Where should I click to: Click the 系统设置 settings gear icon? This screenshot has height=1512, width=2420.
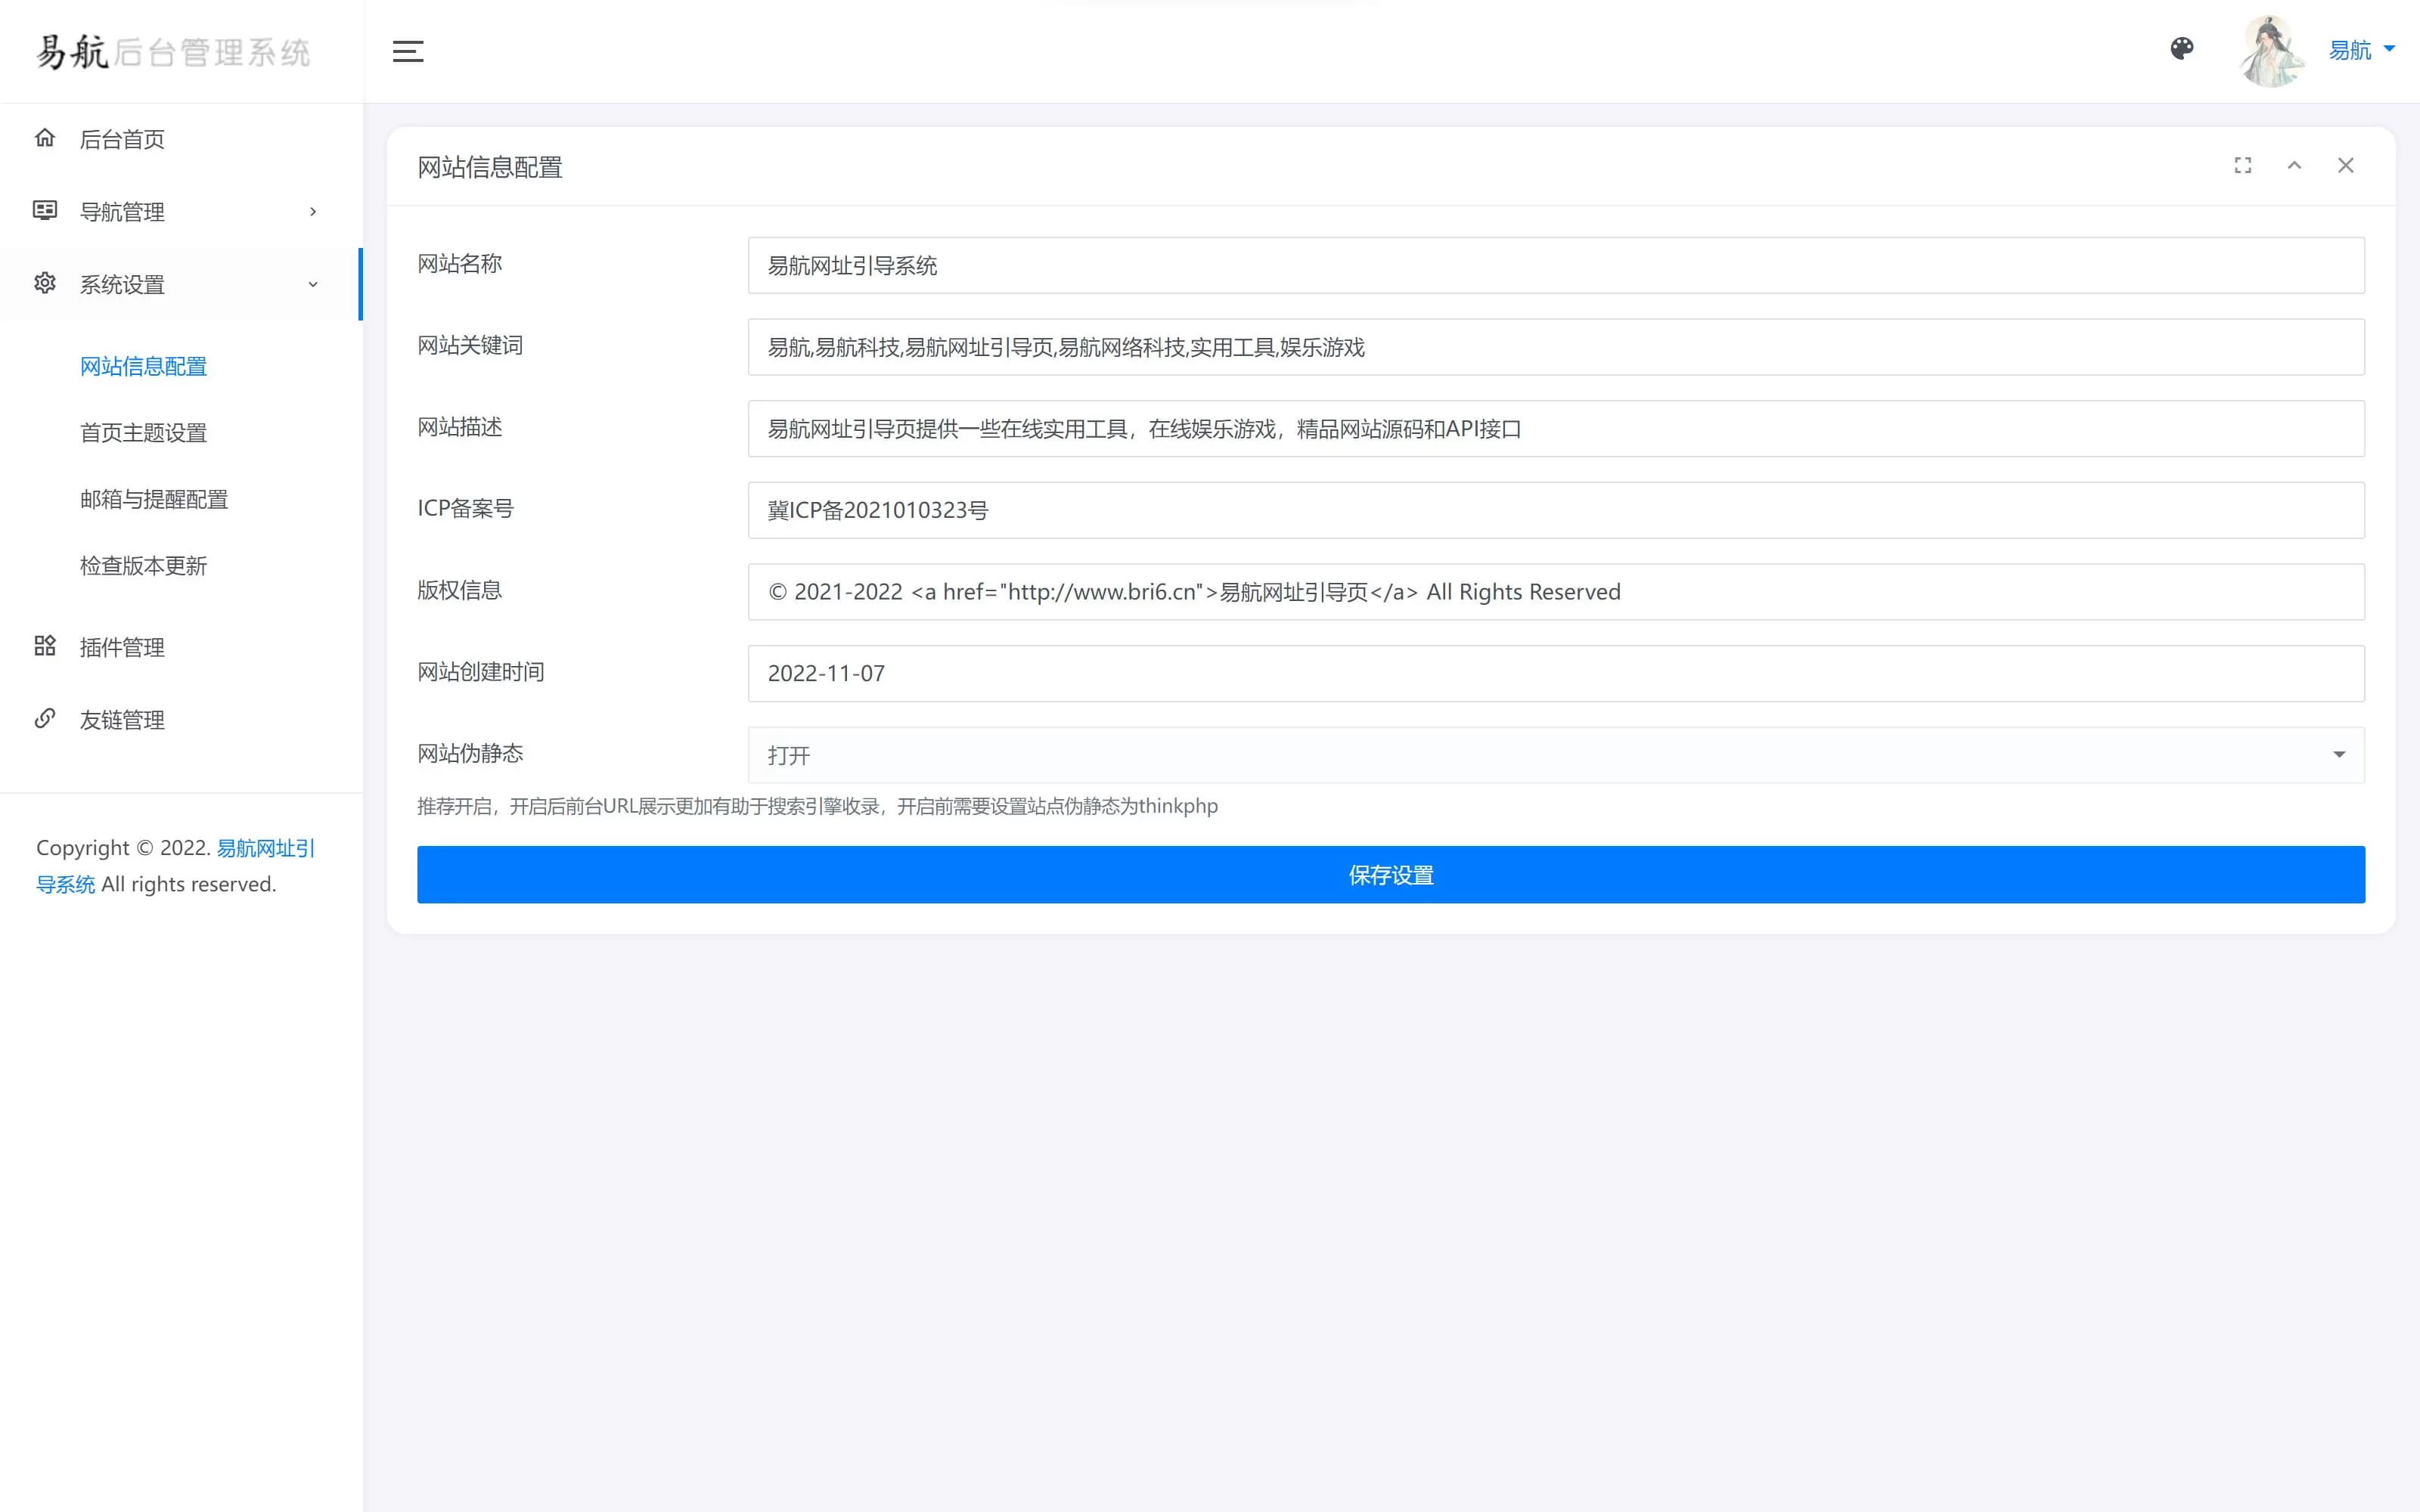click(44, 284)
